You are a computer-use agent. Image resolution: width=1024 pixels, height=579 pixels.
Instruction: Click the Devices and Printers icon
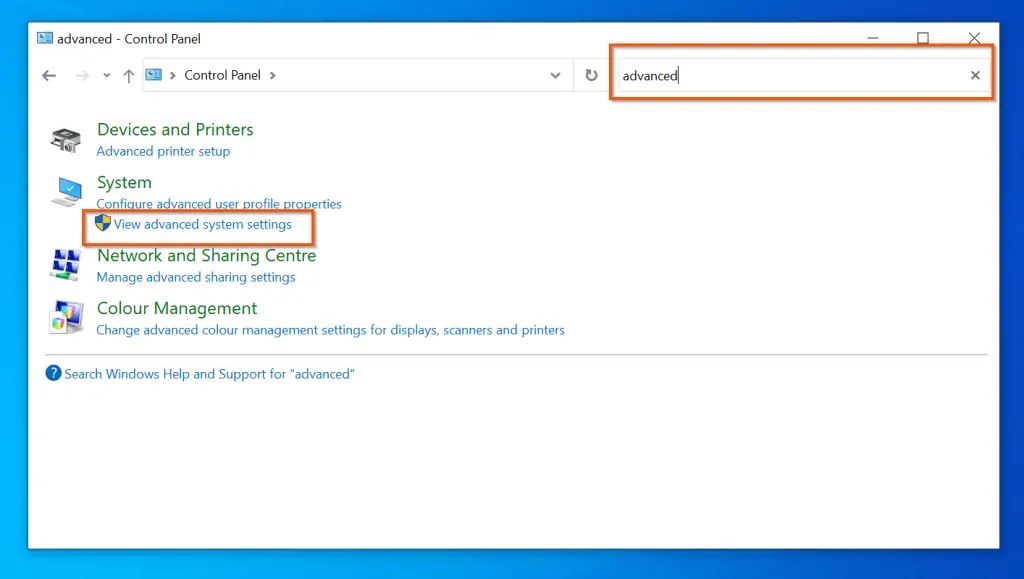66,140
